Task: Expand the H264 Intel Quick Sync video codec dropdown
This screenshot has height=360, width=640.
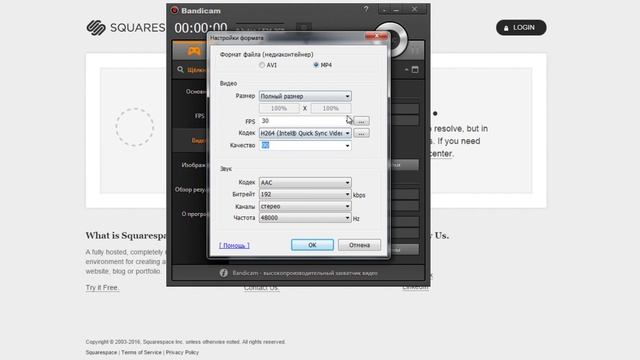Action: (305, 133)
